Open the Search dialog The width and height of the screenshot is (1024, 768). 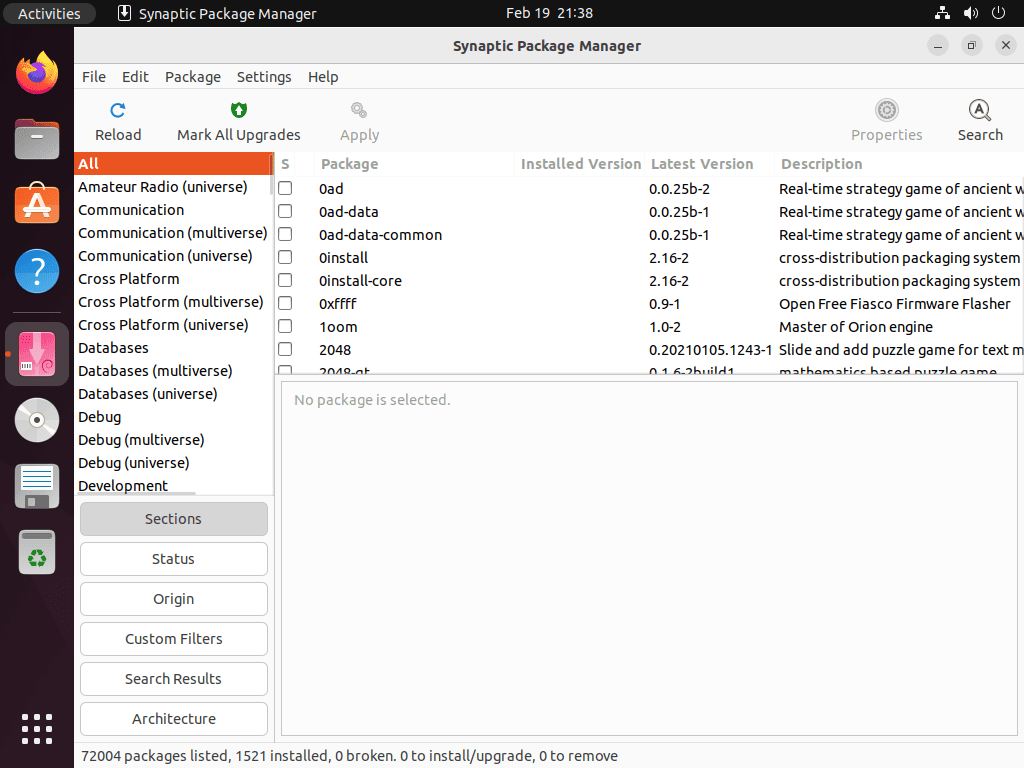click(x=979, y=120)
